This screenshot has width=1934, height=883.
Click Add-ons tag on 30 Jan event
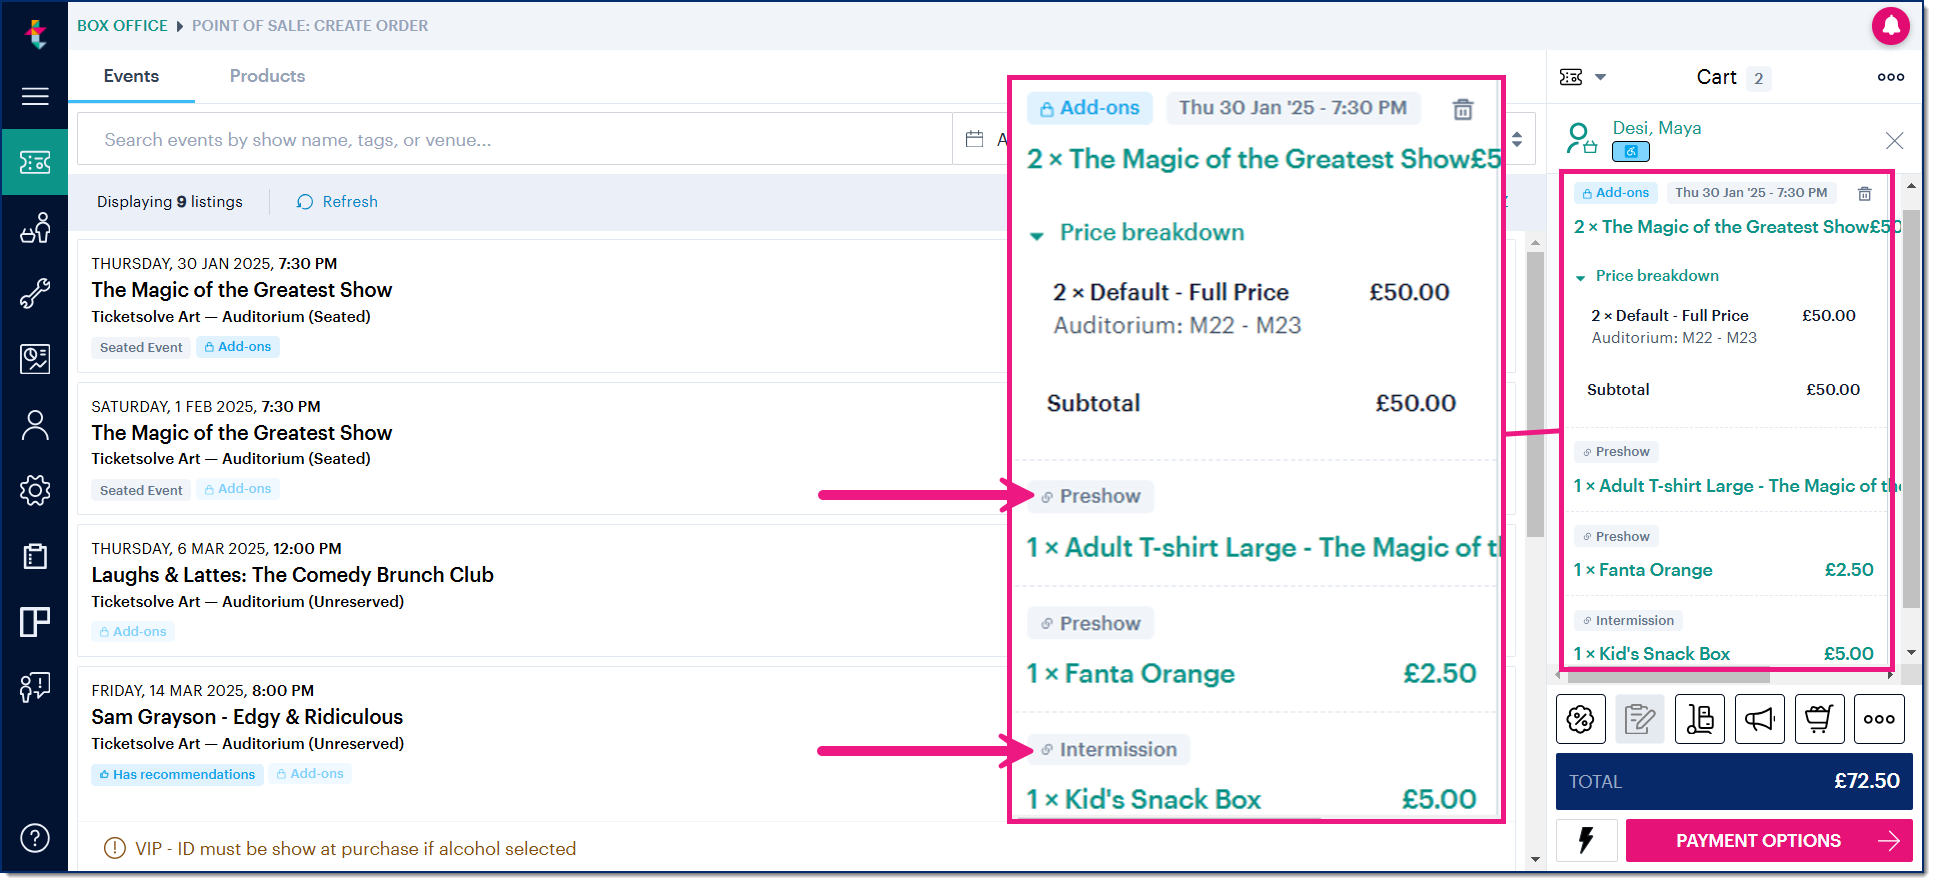[238, 347]
